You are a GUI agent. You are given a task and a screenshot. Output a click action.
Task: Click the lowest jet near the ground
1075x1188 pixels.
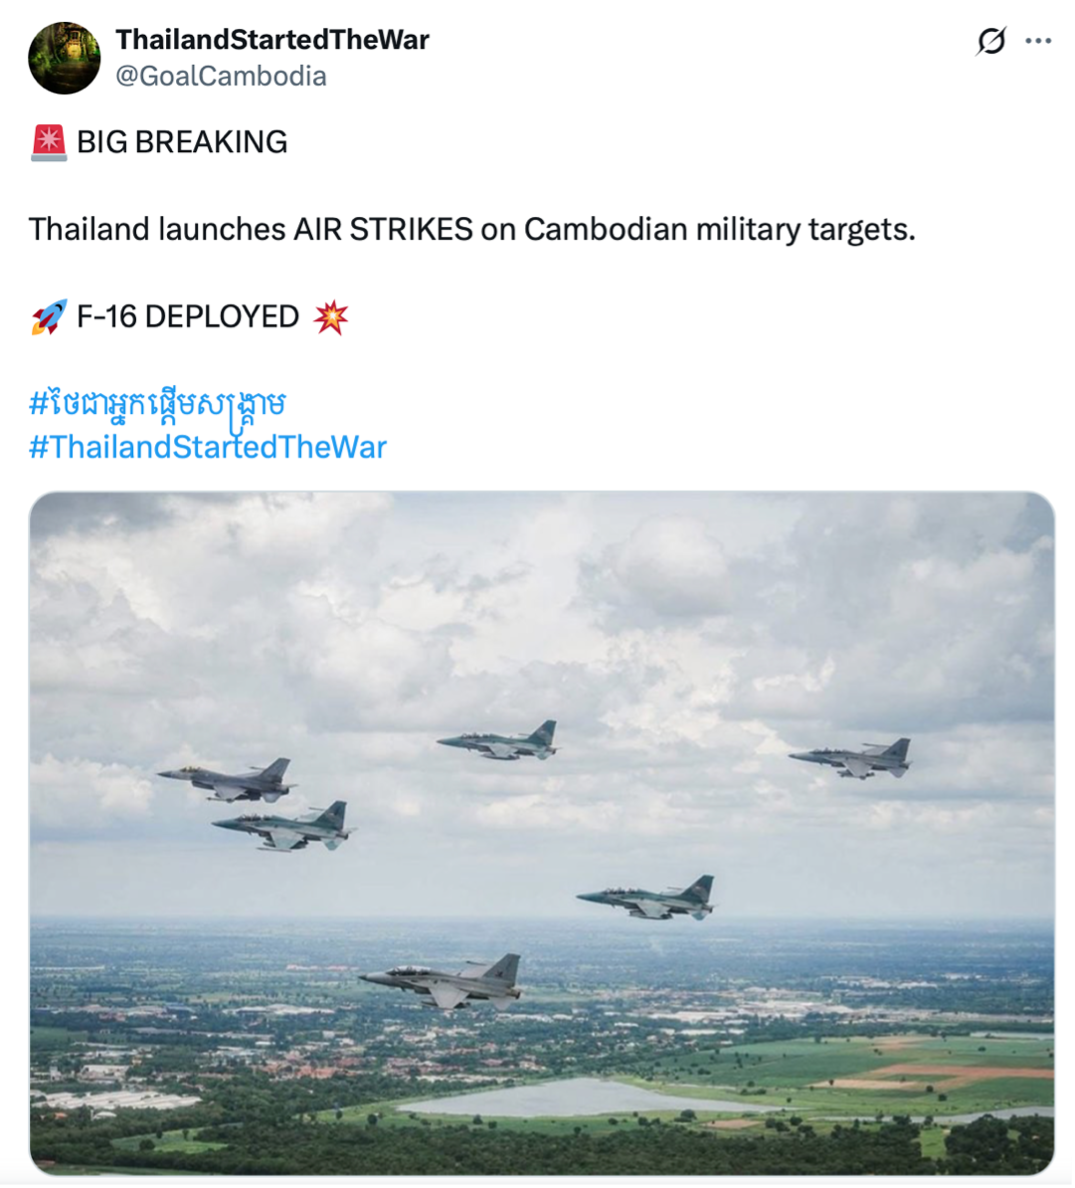pos(446,981)
